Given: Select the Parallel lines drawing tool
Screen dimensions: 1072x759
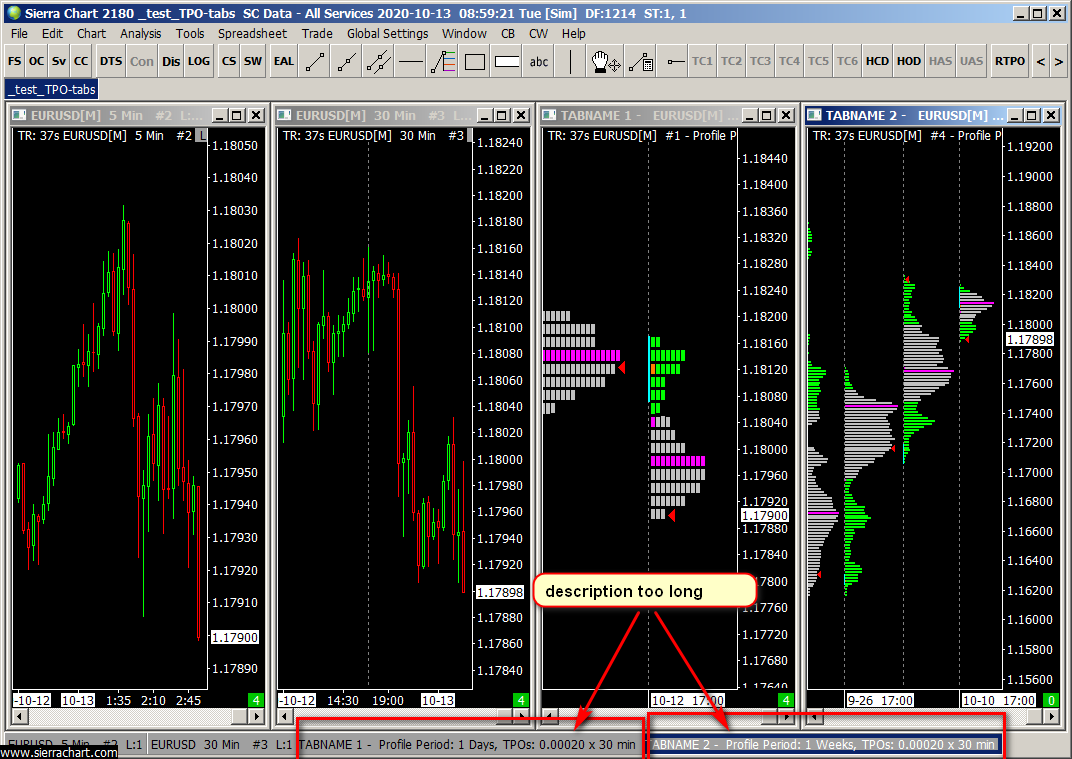Looking at the screenshot, I should 379,61.
